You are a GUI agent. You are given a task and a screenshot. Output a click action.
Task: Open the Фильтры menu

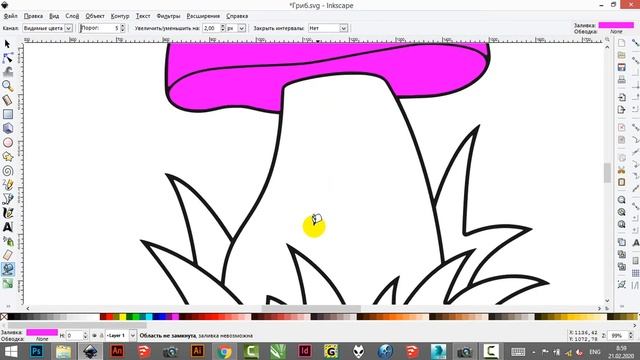coord(168,16)
